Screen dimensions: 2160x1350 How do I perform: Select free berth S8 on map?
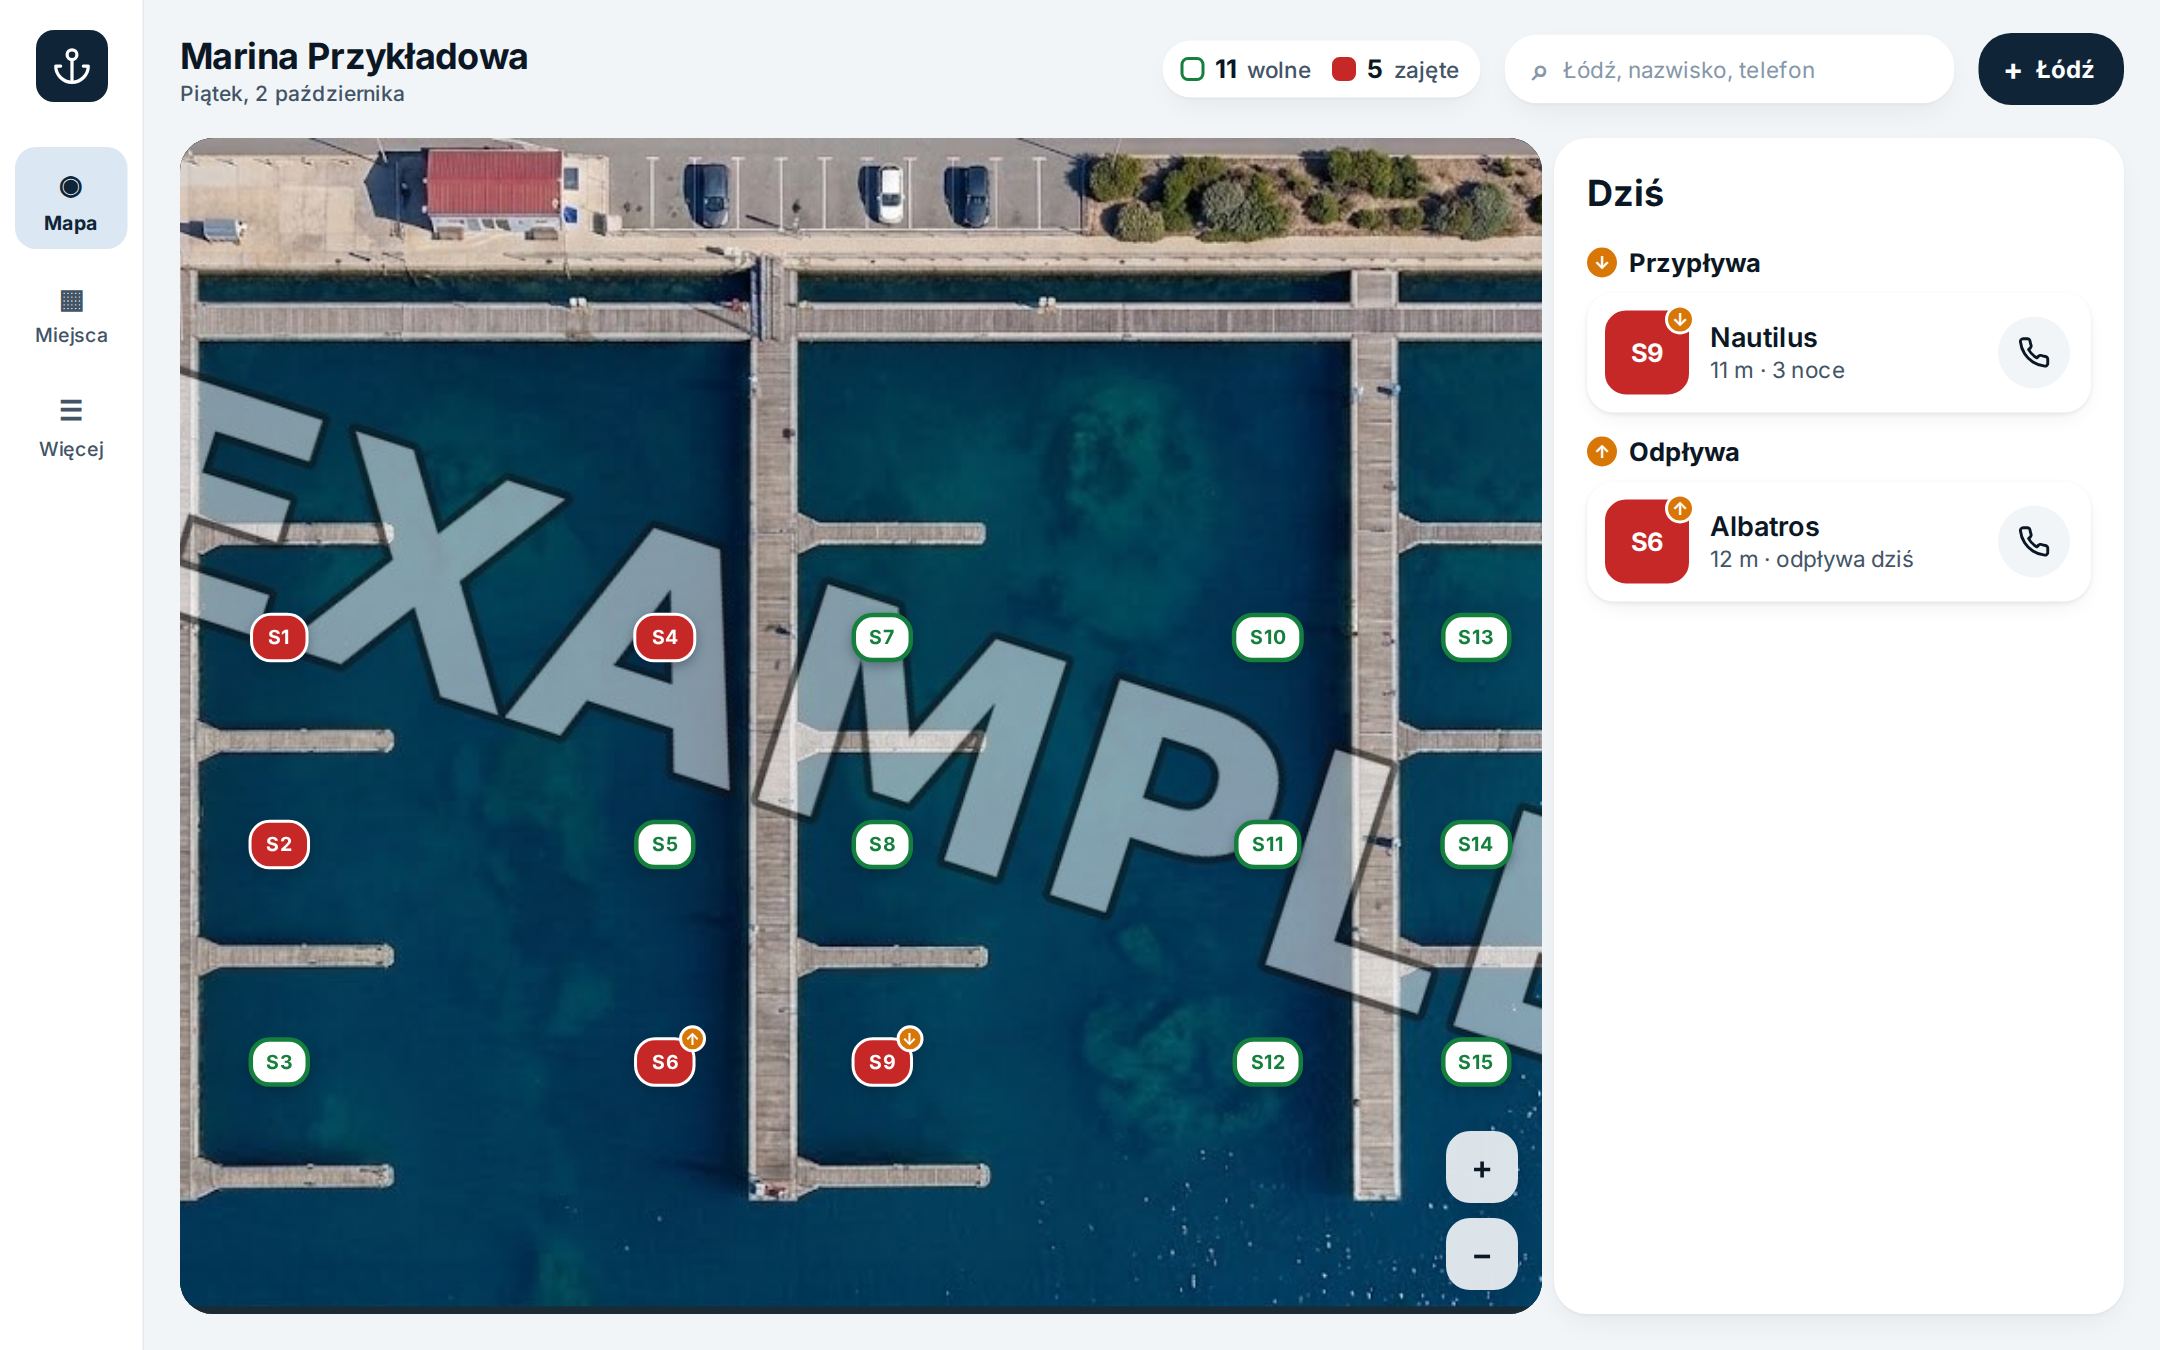881,845
